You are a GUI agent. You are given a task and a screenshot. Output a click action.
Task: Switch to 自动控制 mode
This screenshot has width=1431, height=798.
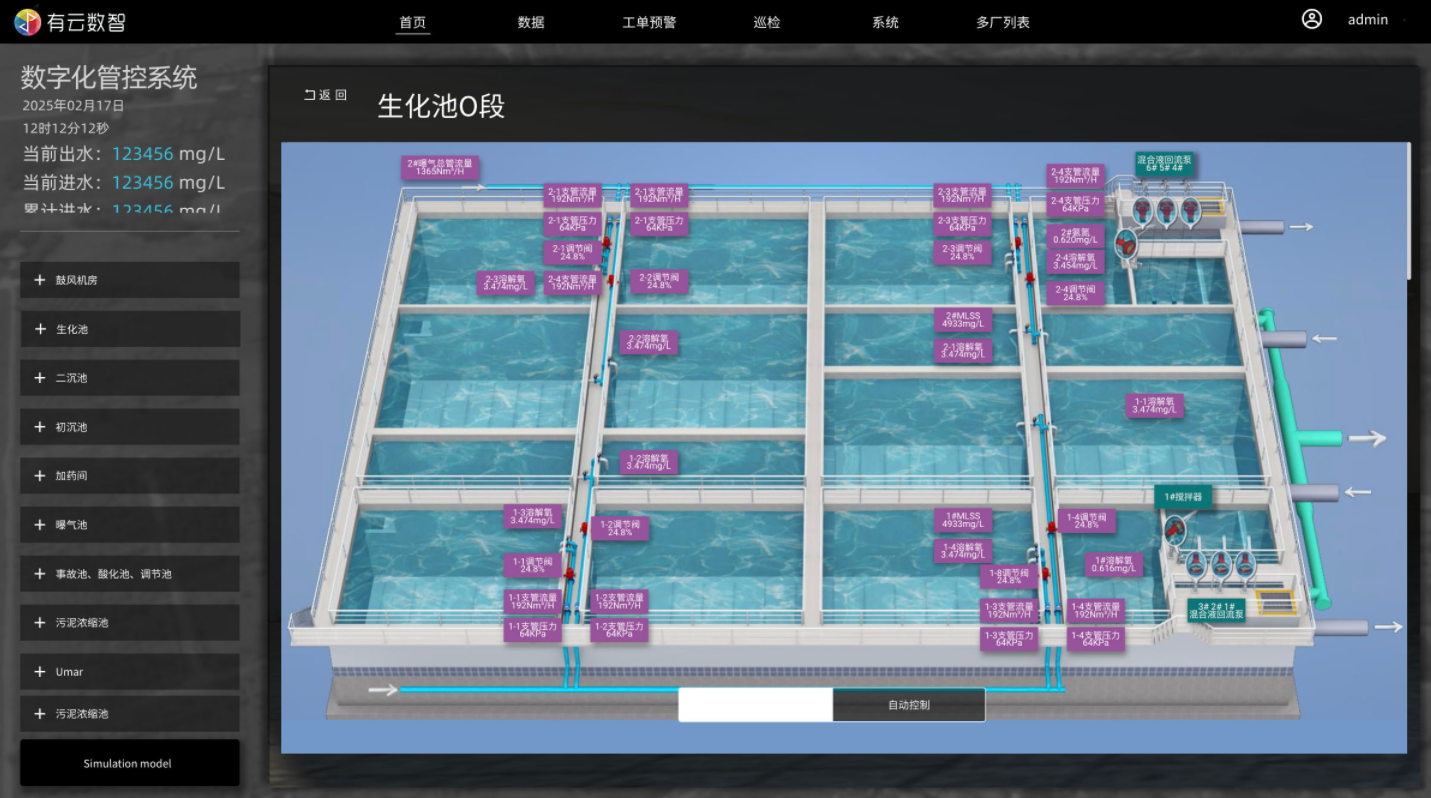point(908,705)
